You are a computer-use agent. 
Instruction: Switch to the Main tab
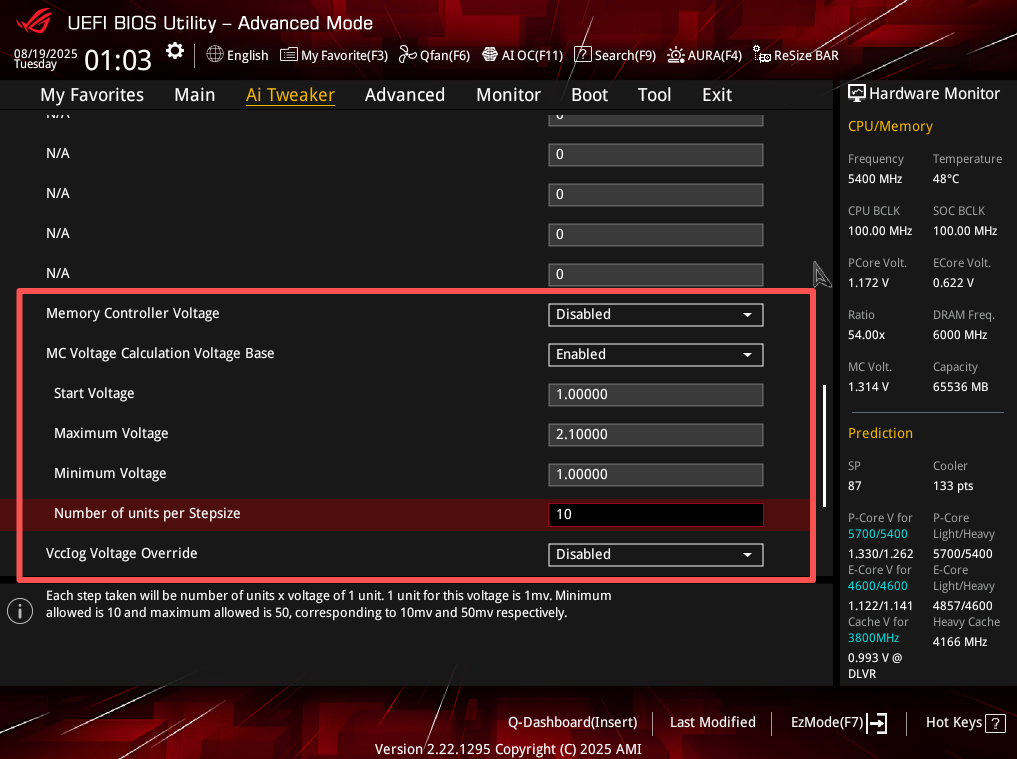coord(195,95)
